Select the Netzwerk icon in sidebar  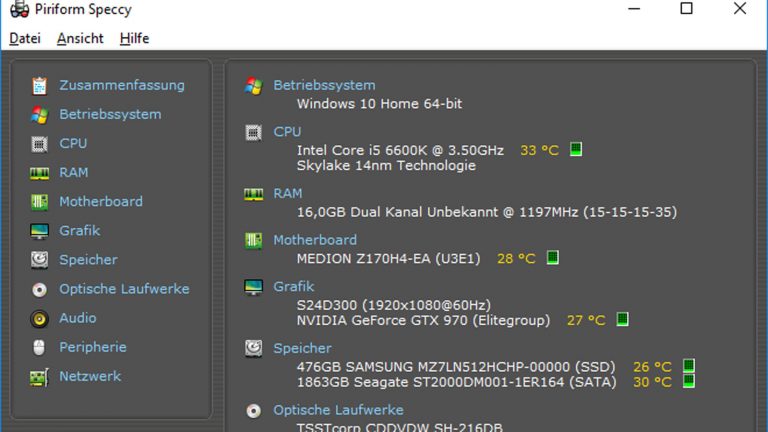39,377
